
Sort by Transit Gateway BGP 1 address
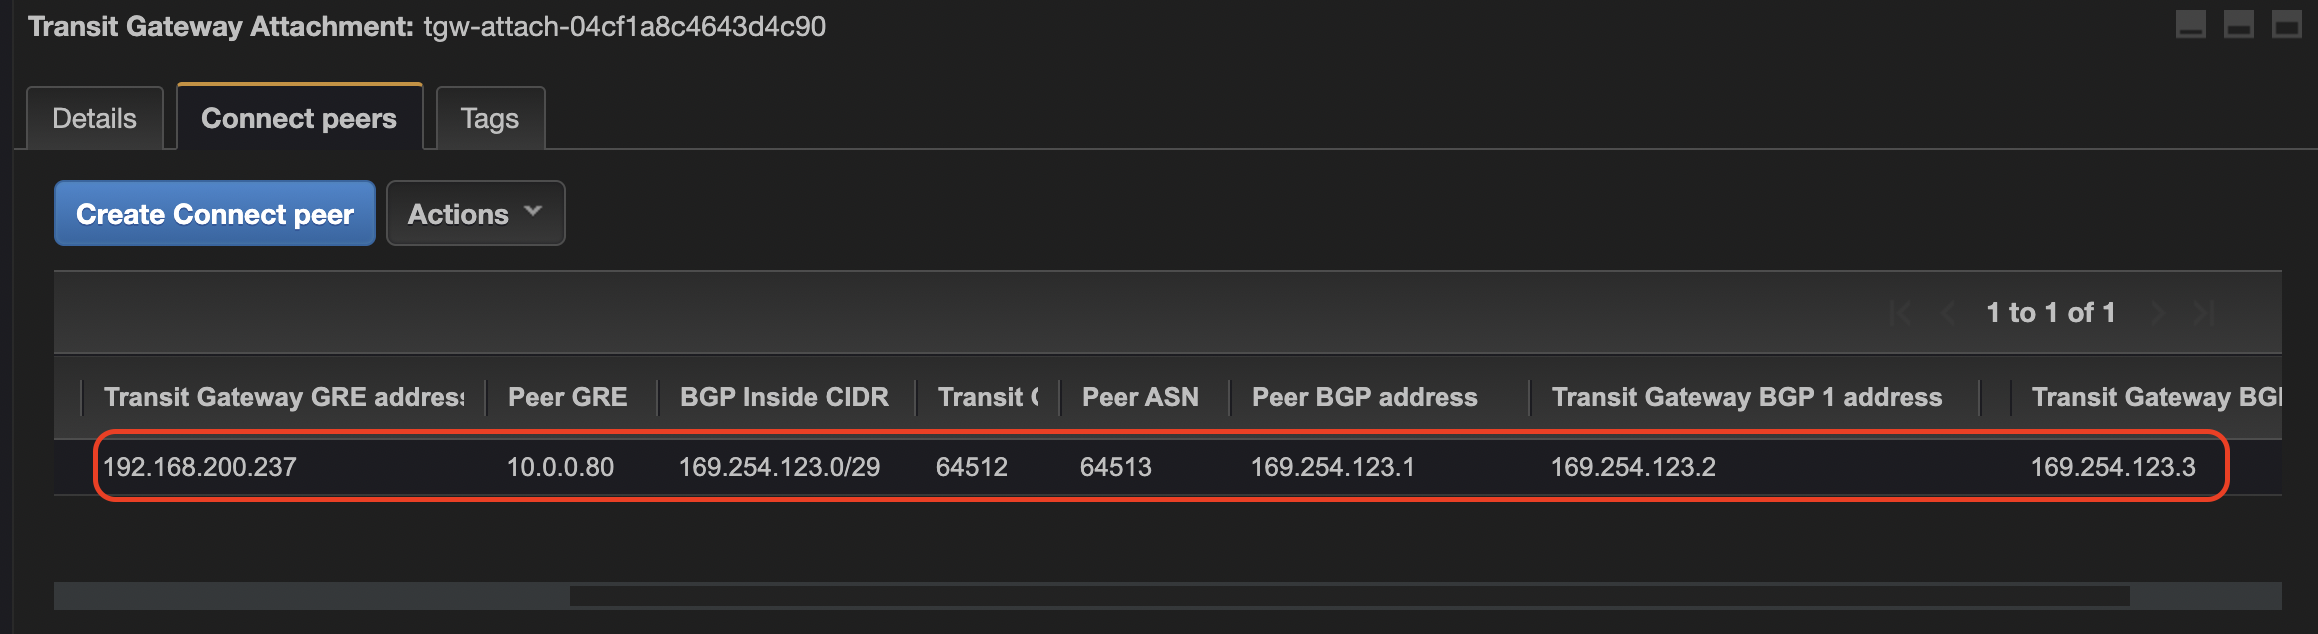click(1746, 397)
